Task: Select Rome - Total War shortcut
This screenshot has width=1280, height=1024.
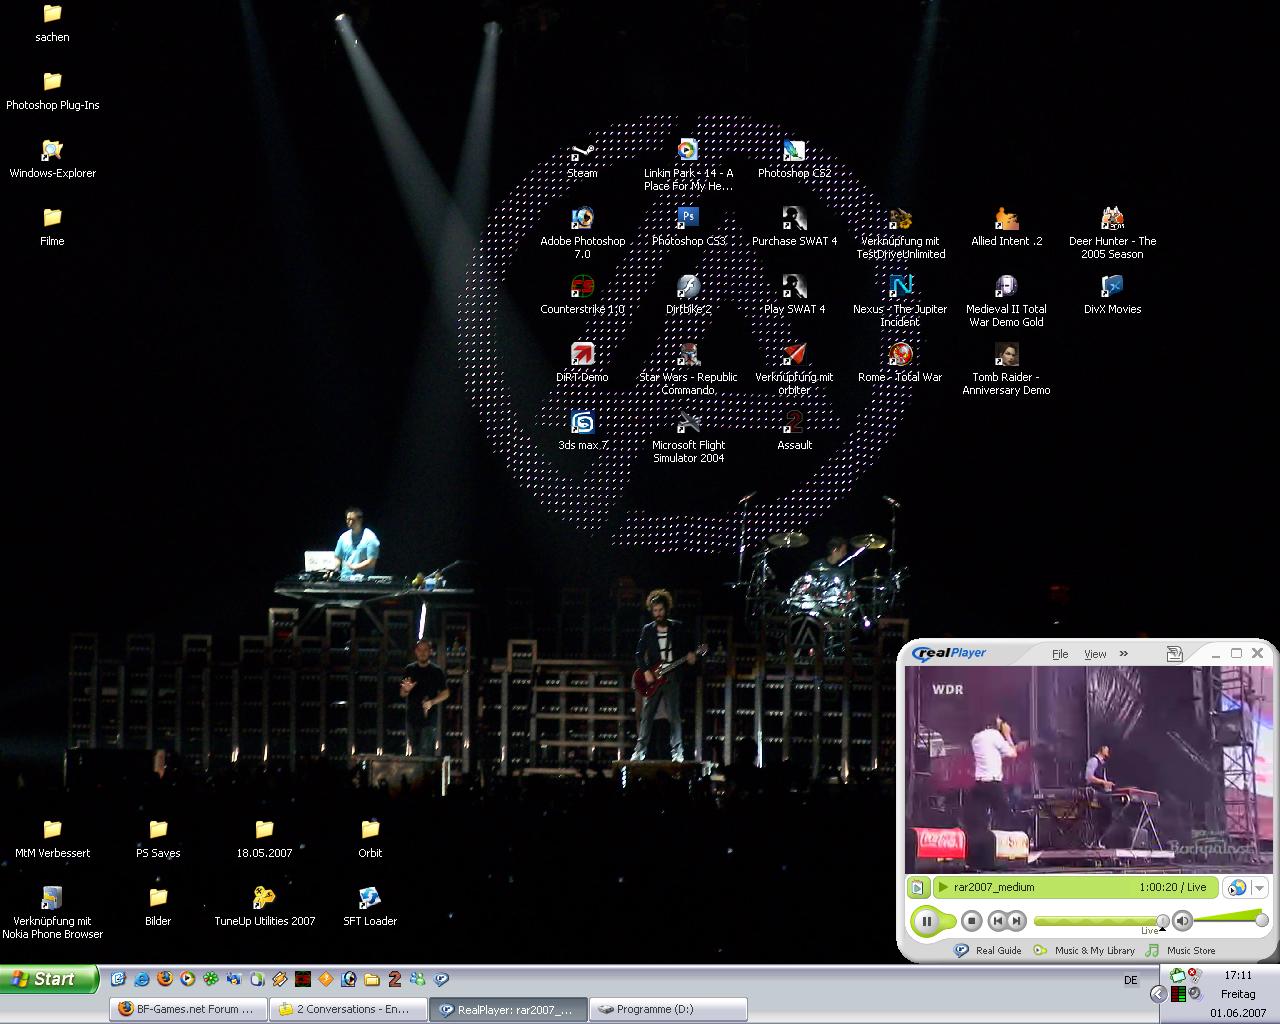Action: [900, 364]
